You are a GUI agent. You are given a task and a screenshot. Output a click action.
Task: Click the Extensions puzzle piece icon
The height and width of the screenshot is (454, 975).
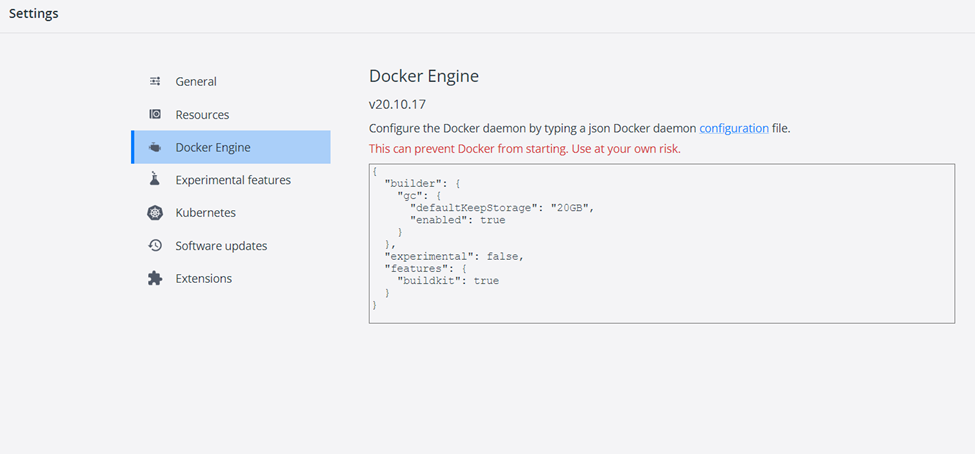155,278
